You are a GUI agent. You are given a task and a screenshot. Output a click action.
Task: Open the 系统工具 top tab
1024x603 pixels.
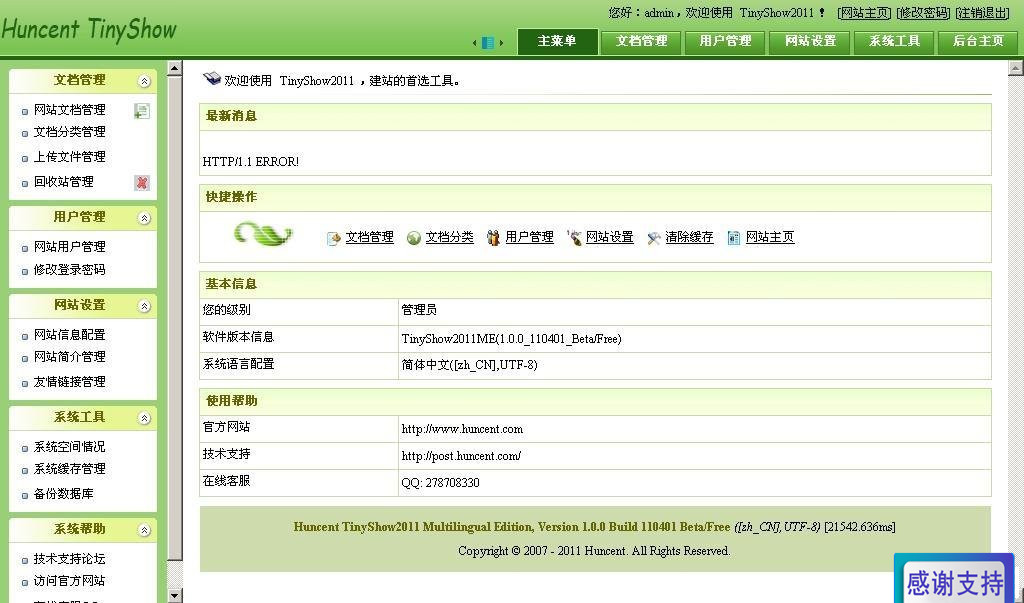(894, 41)
